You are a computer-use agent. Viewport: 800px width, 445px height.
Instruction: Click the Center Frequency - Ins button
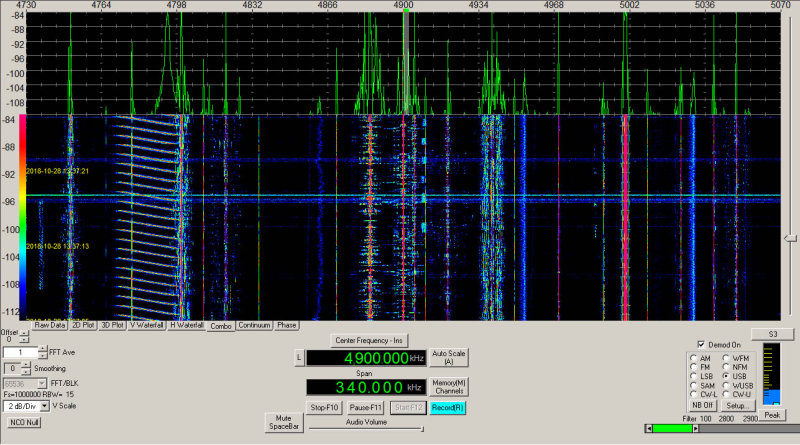[x=369, y=340]
